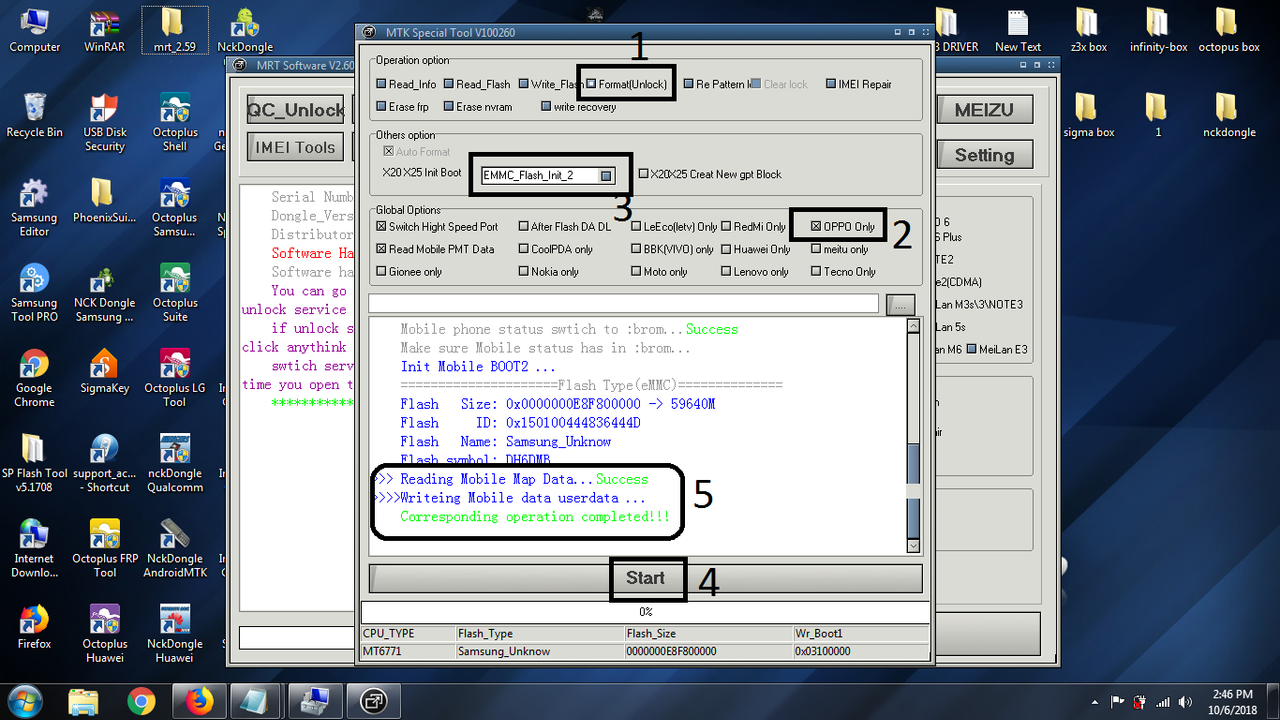
Task: Select the Erase nvram option
Action: pos(449,107)
